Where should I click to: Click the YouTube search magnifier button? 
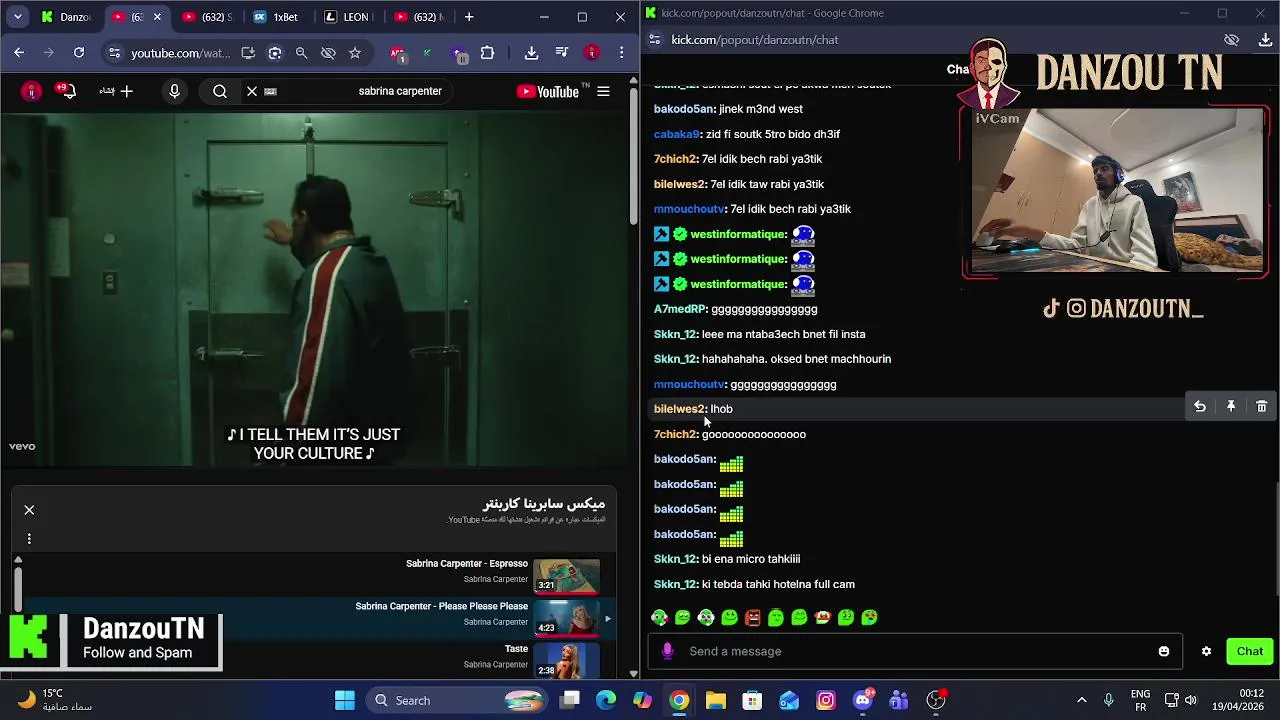(220, 91)
